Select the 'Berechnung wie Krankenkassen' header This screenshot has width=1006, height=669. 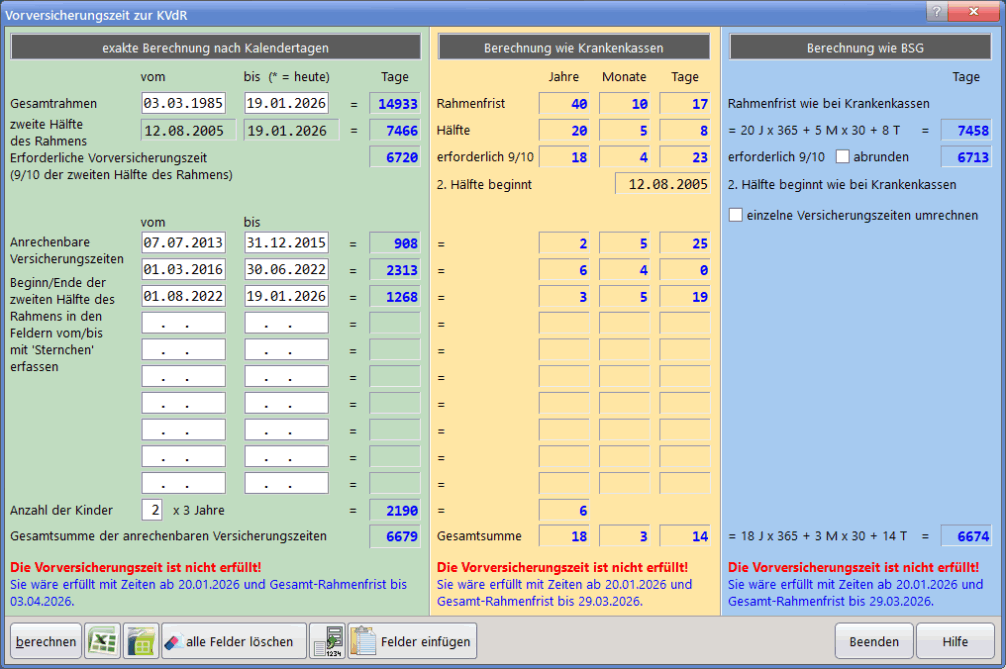tap(574, 47)
